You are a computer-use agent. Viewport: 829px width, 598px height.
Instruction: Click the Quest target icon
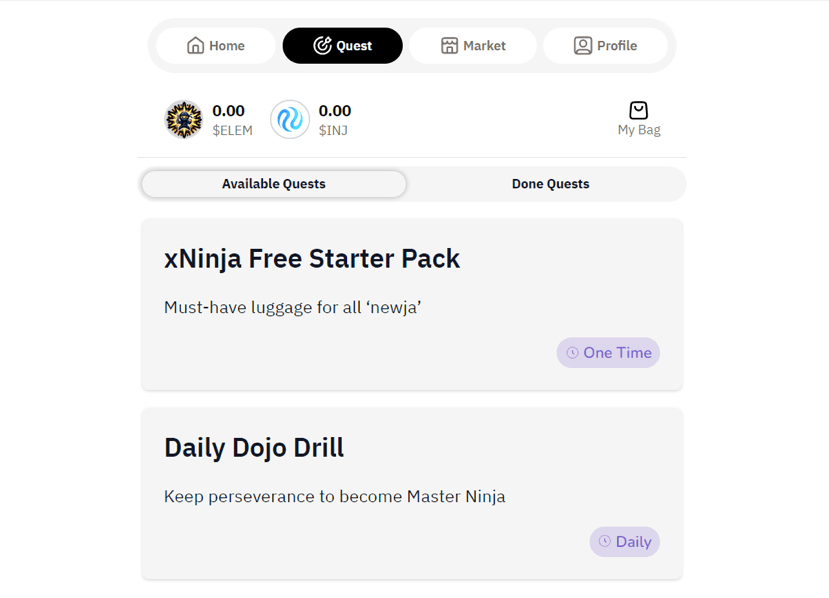click(322, 46)
